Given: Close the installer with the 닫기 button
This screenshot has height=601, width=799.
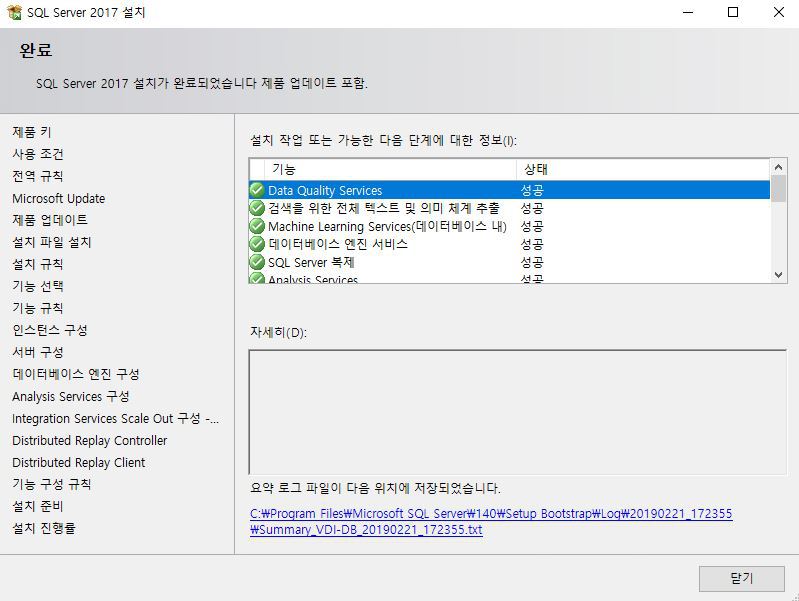Looking at the screenshot, I should [741, 579].
